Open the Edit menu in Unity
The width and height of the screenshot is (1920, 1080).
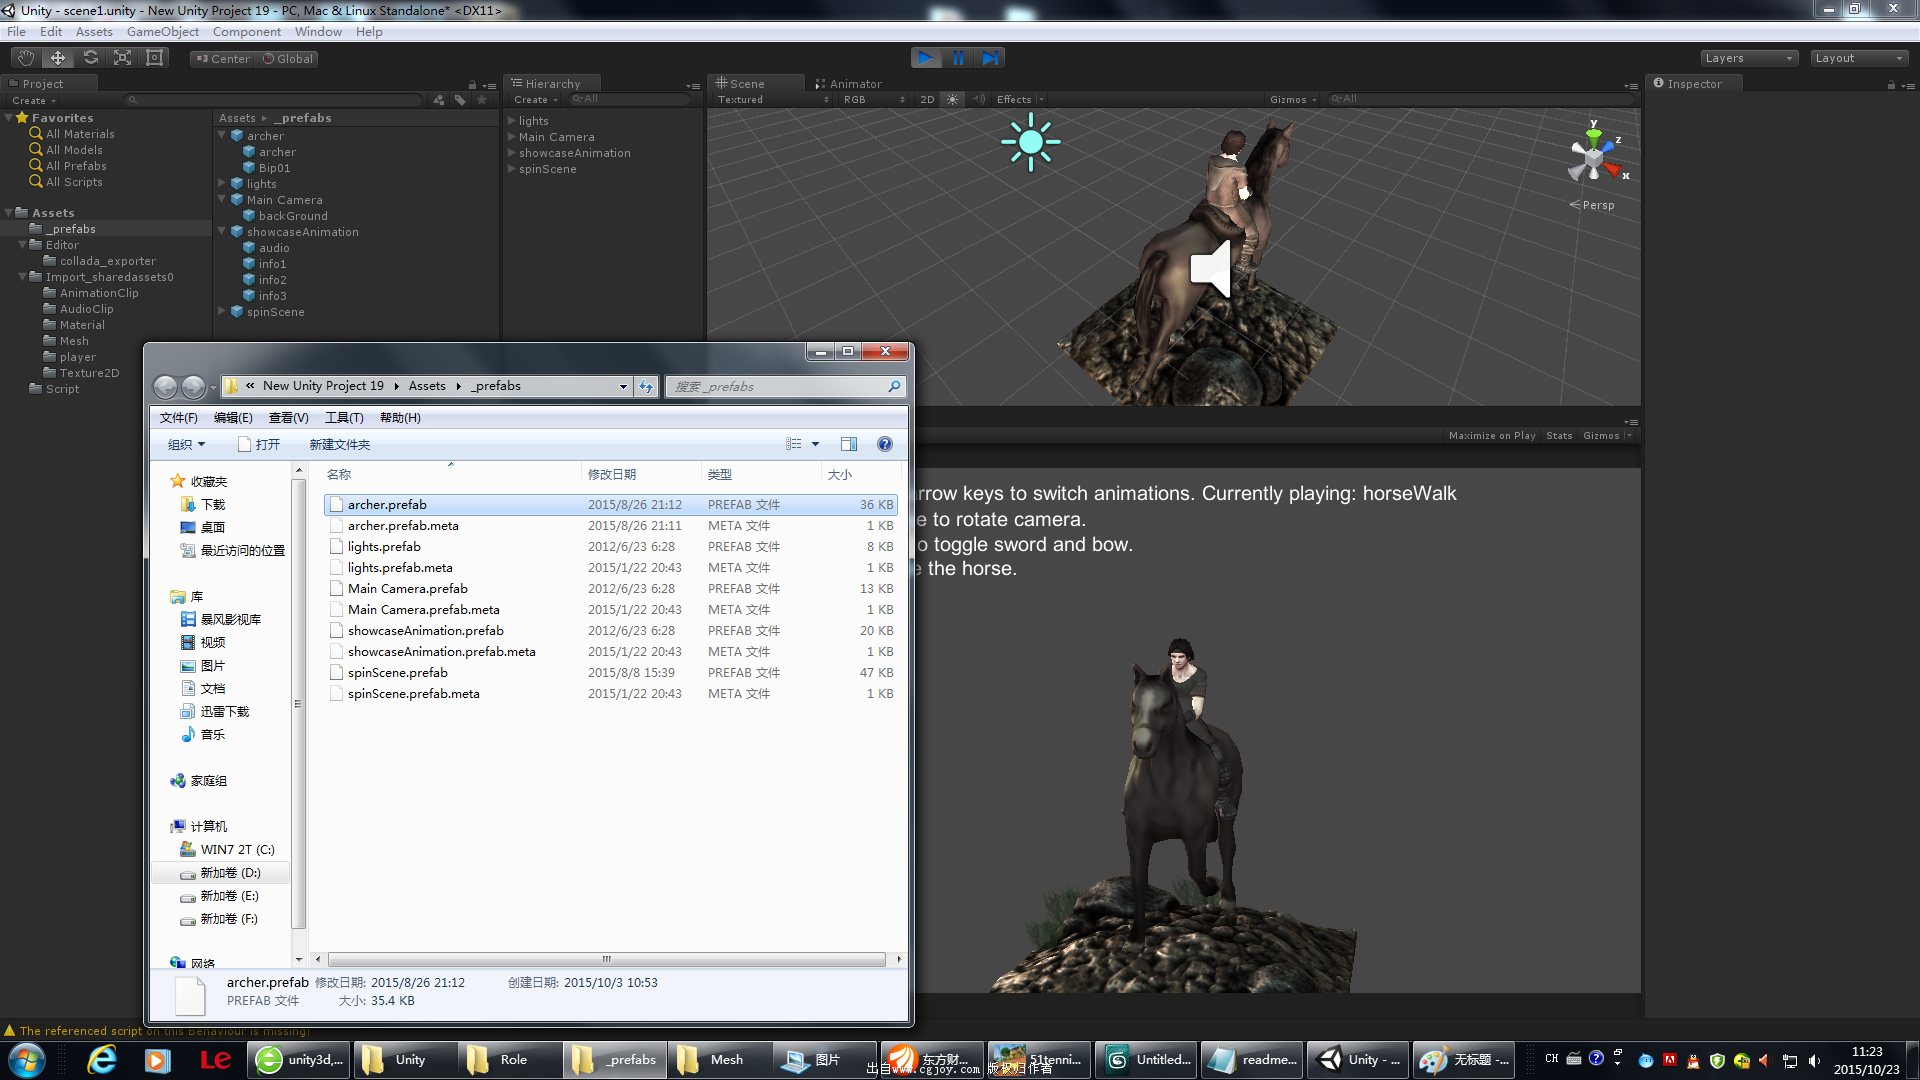50,32
